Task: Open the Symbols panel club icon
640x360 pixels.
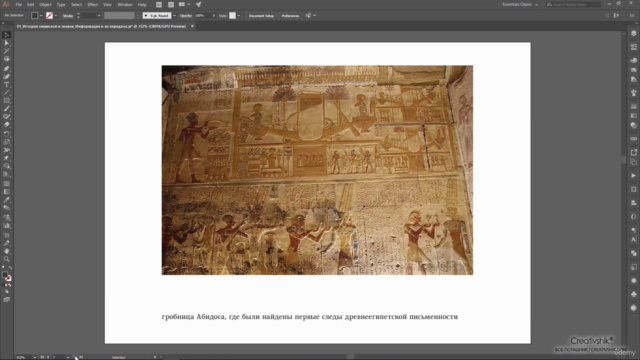Action: tap(633, 294)
